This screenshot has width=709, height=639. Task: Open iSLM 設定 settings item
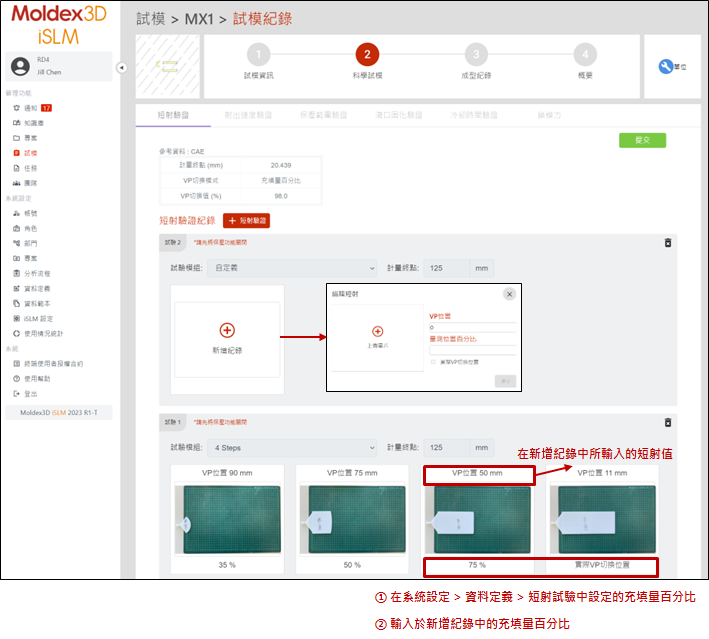point(33,319)
